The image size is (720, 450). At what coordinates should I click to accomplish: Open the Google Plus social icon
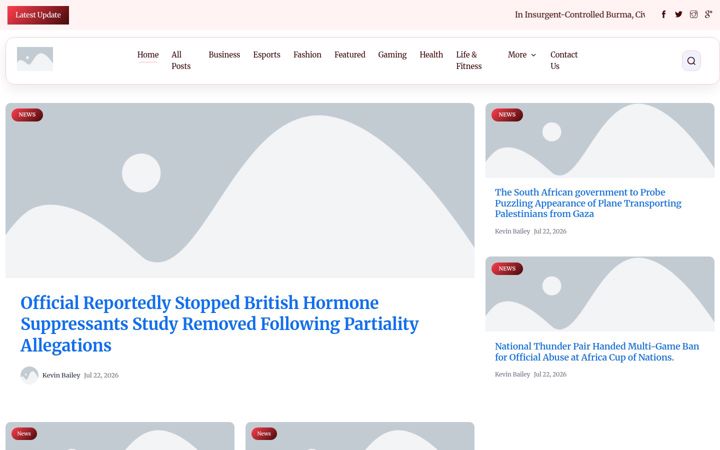coord(709,15)
